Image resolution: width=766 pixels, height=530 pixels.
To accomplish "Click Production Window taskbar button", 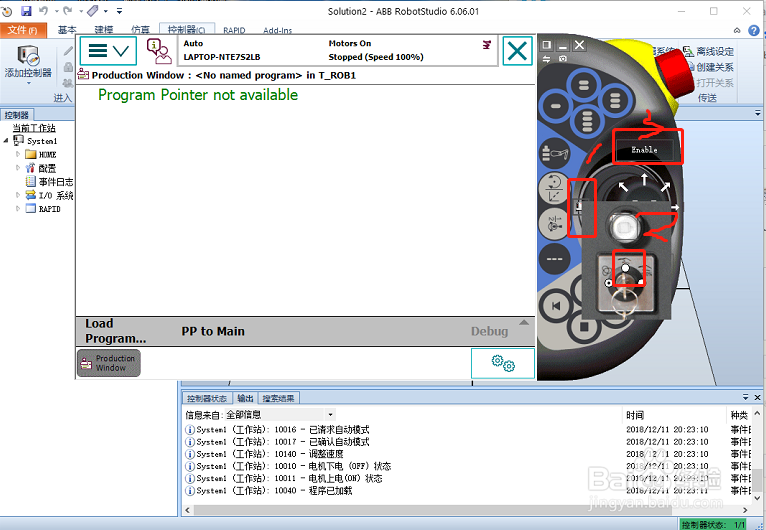I will (108, 363).
